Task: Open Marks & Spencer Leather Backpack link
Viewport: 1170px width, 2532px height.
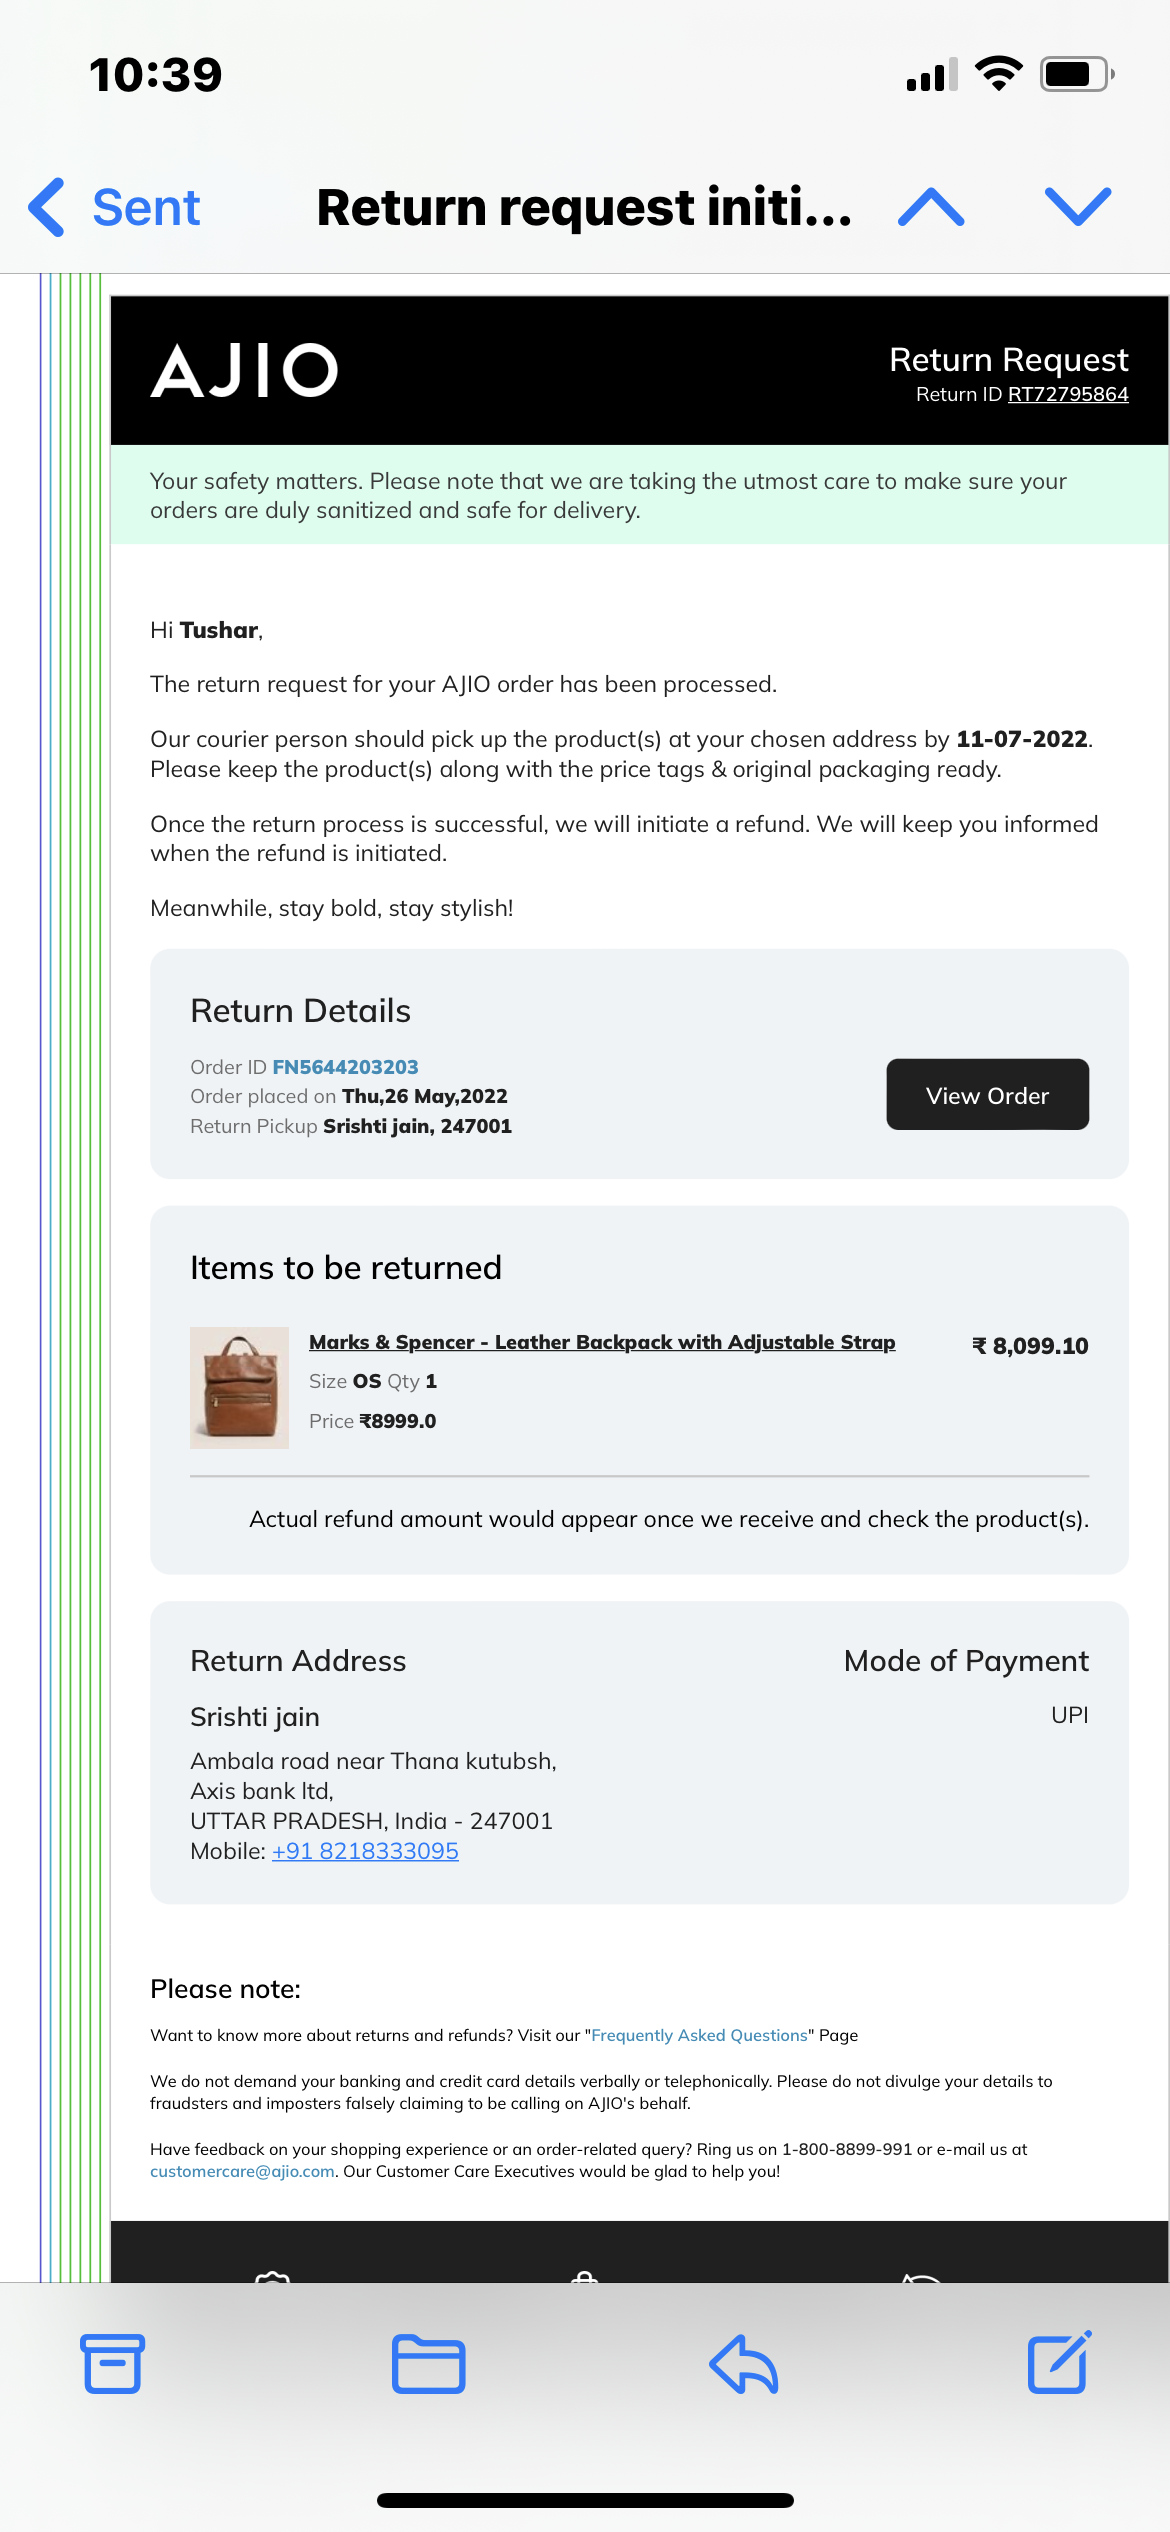Action: click(x=601, y=1342)
